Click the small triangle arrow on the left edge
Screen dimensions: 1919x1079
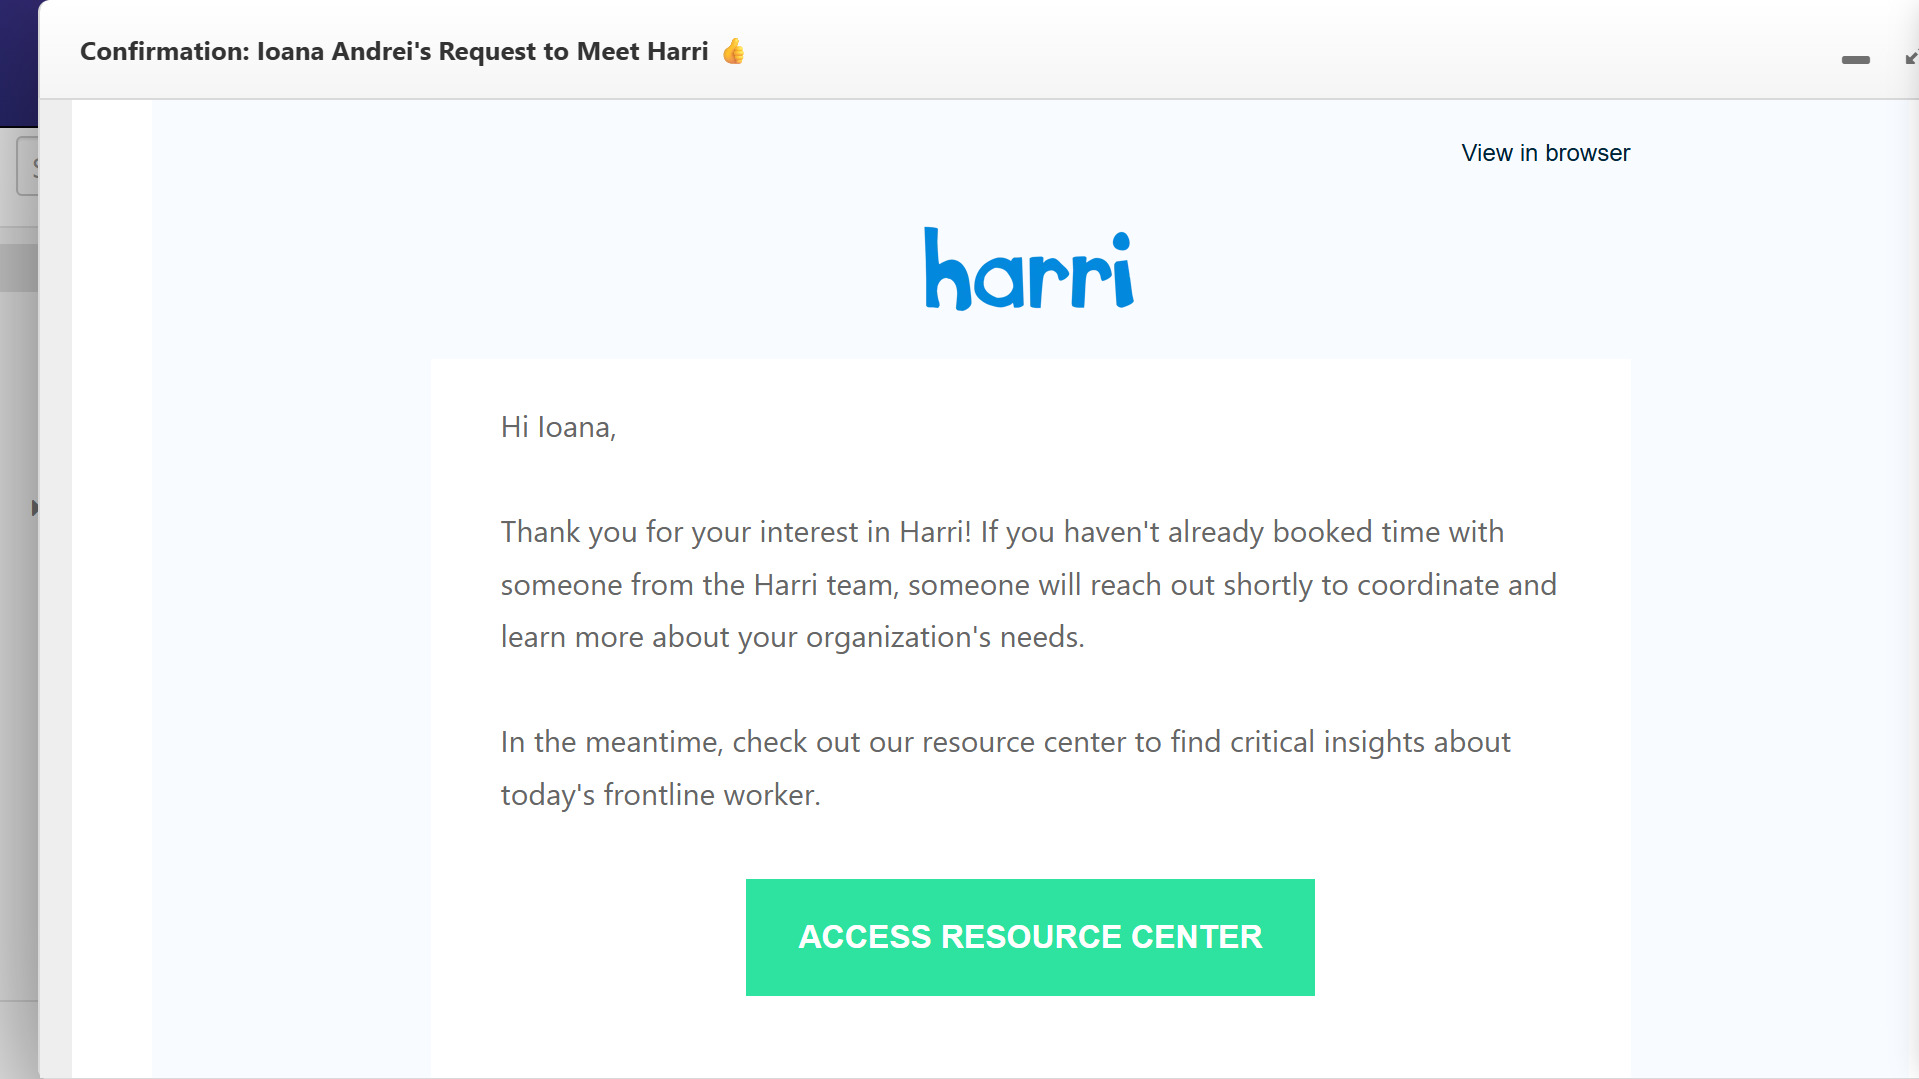(x=35, y=508)
